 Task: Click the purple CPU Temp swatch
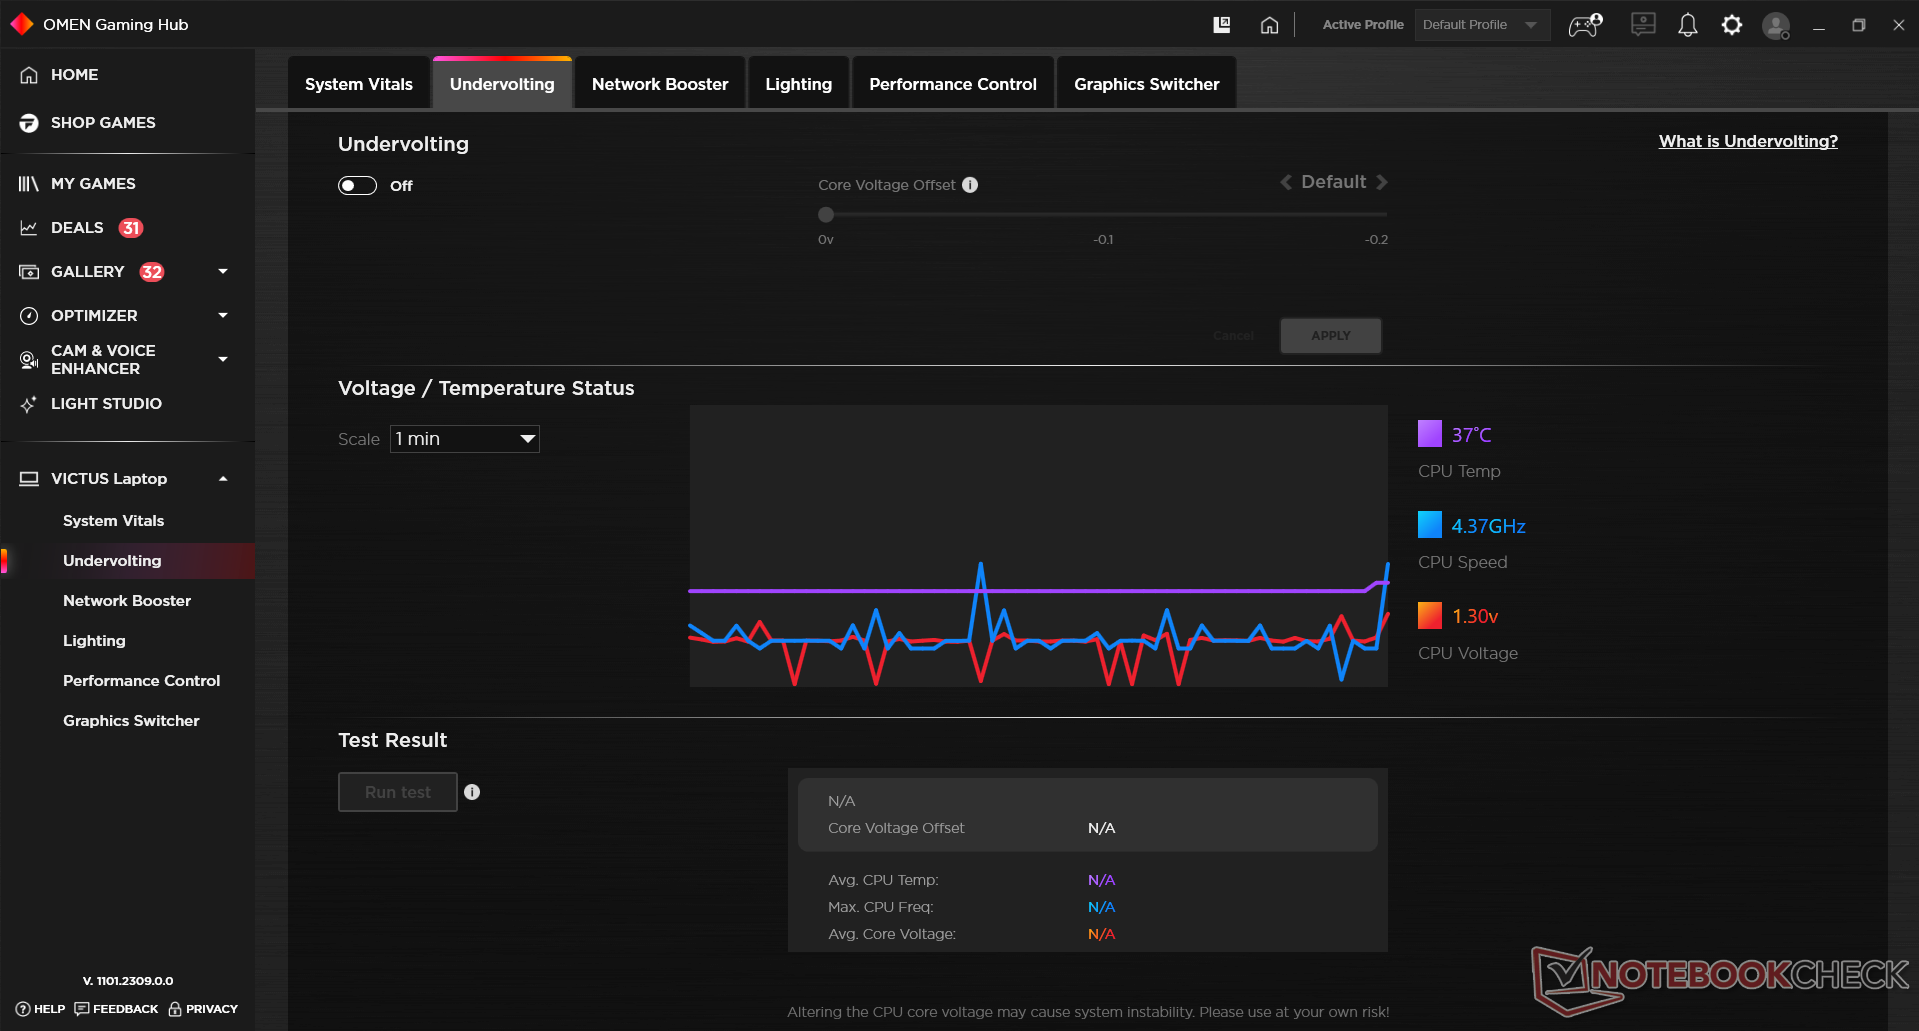pos(1430,434)
